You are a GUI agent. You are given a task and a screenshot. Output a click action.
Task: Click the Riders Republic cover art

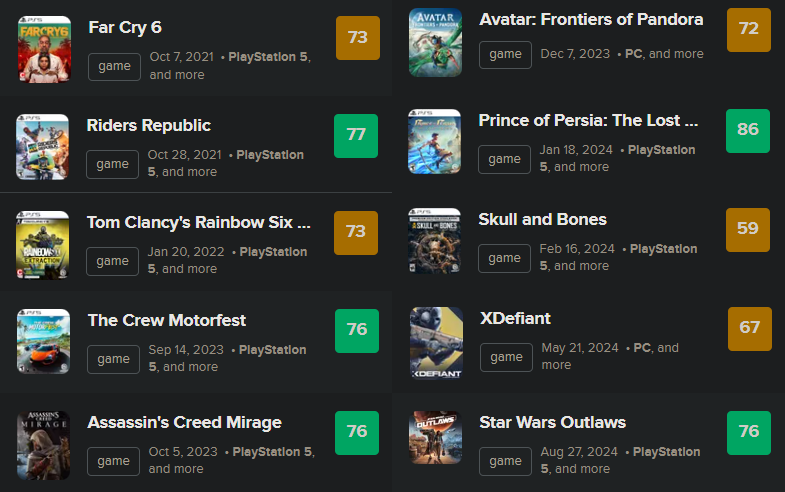(x=43, y=146)
